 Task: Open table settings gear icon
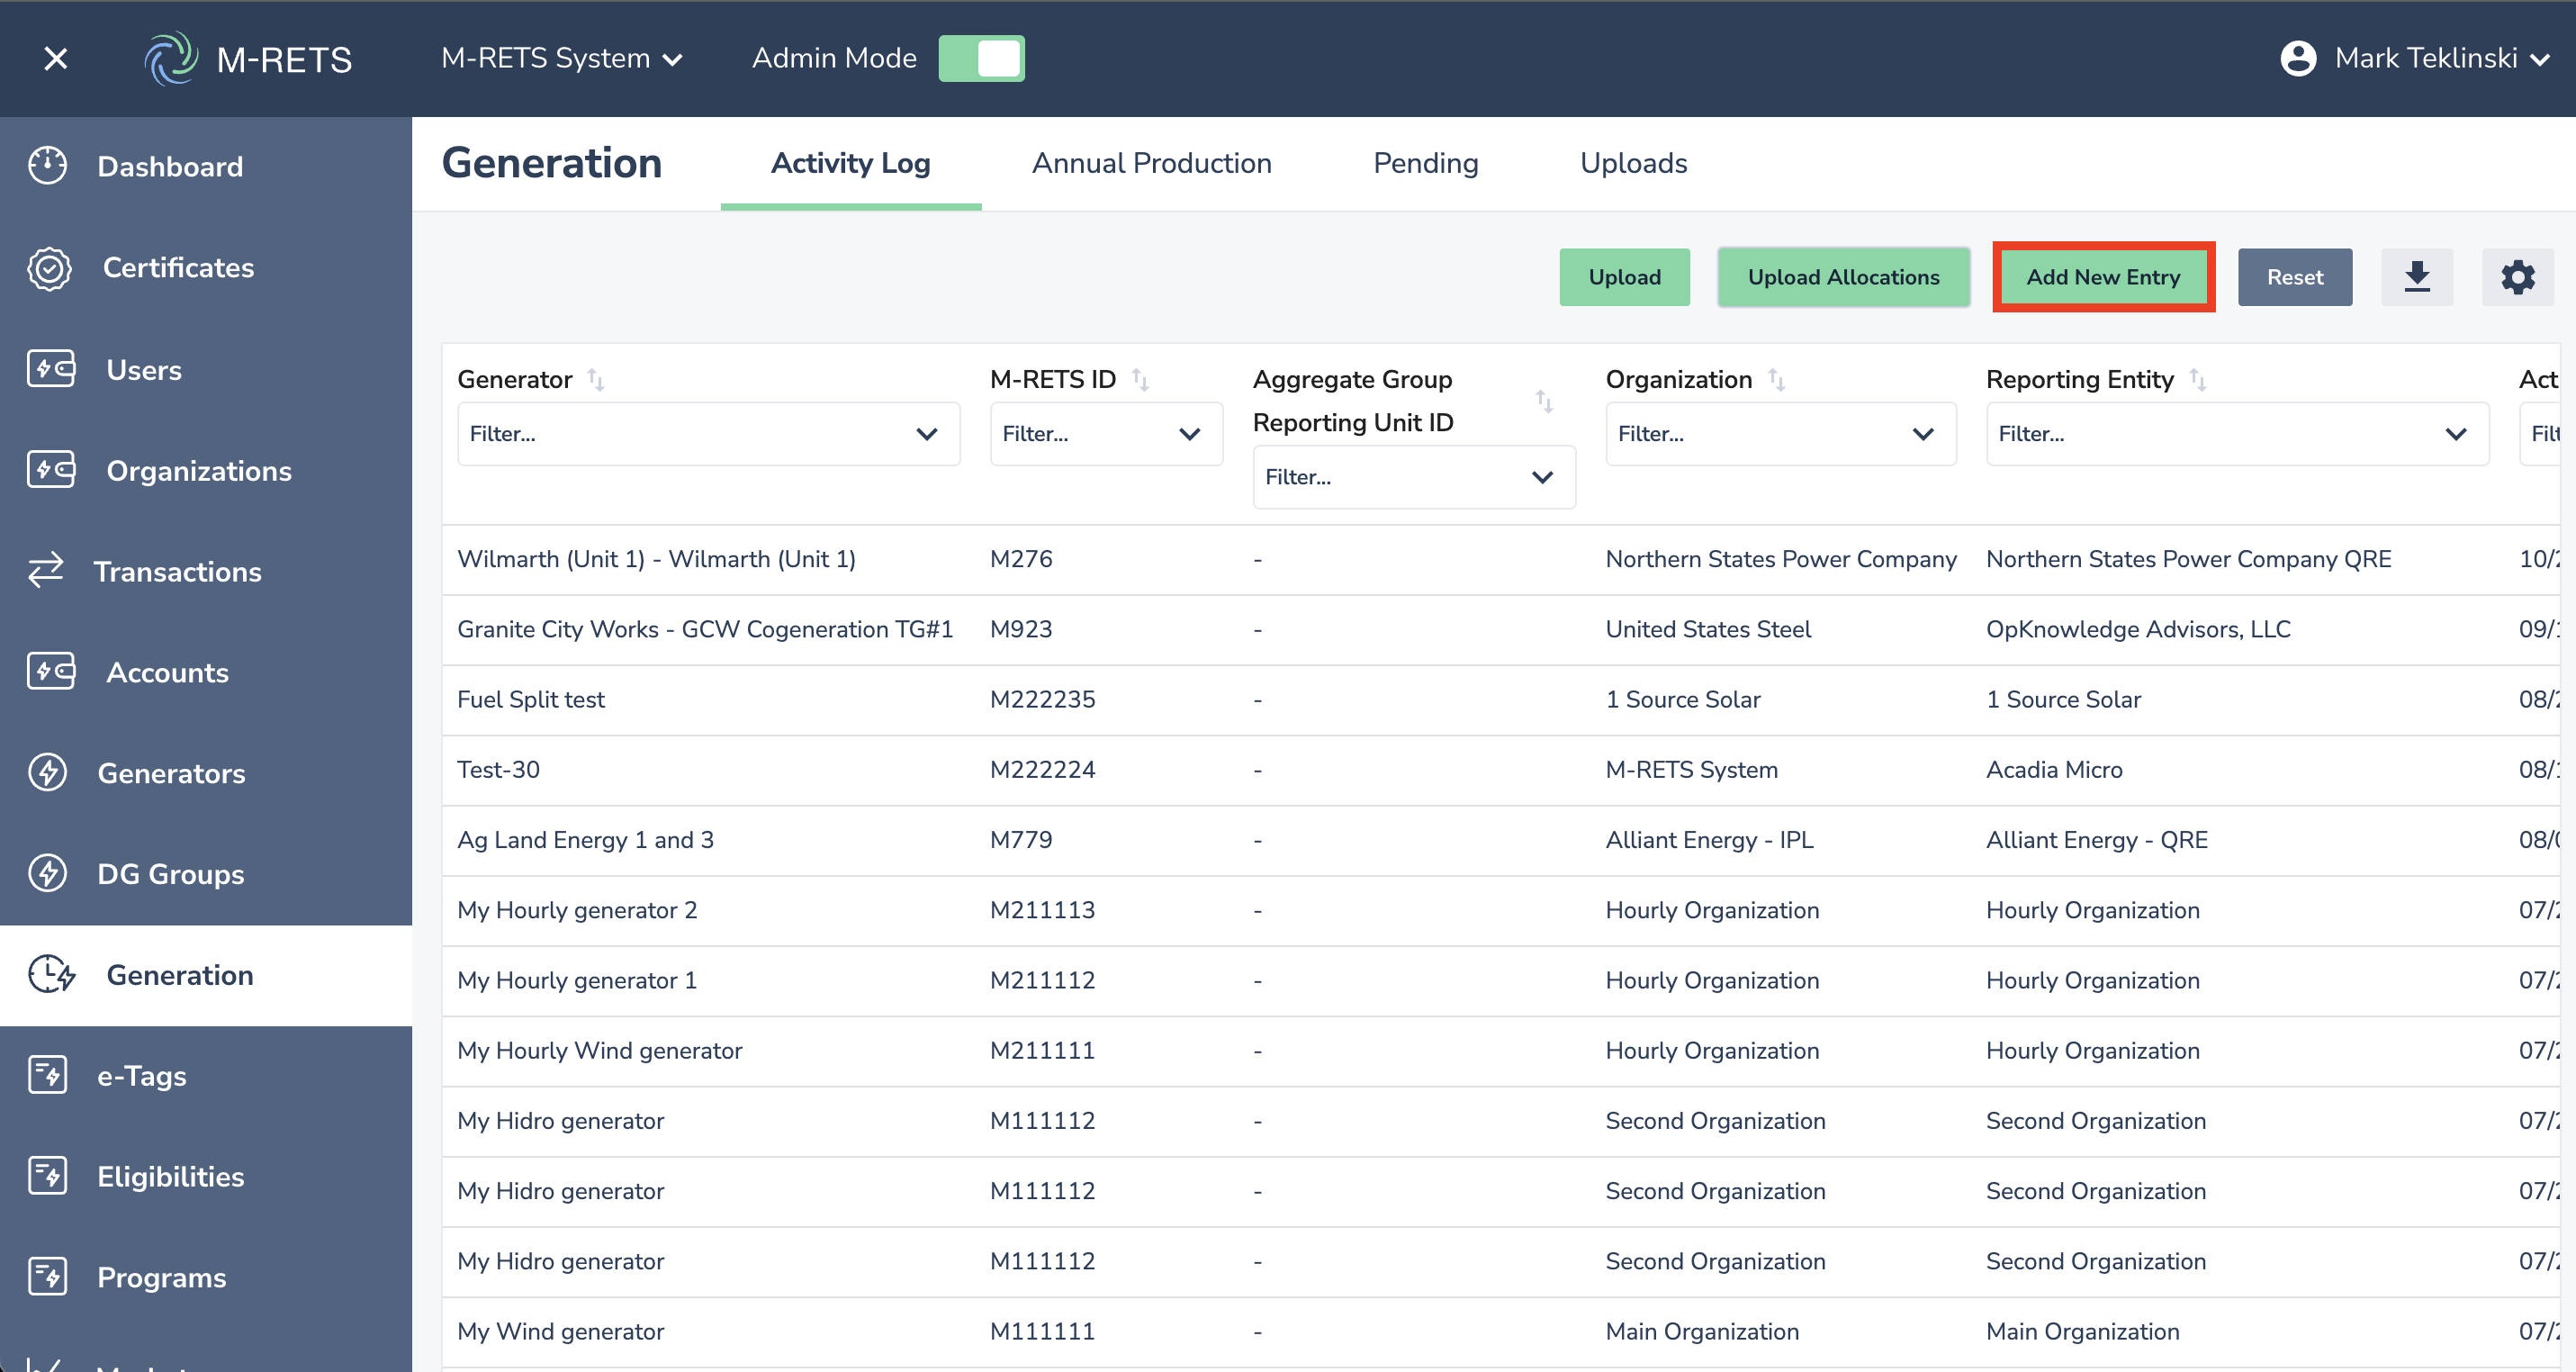click(x=2517, y=277)
